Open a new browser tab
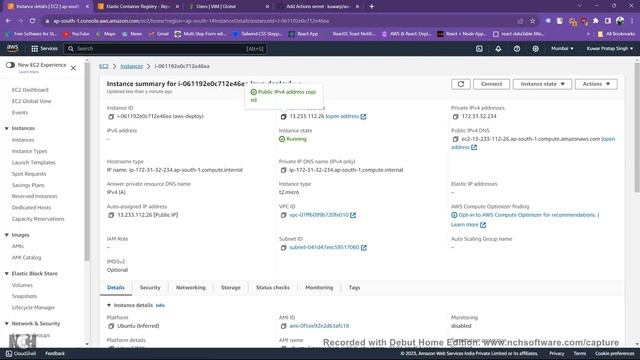Viewport: 640px width, 360px height. (x=371, y=7)
